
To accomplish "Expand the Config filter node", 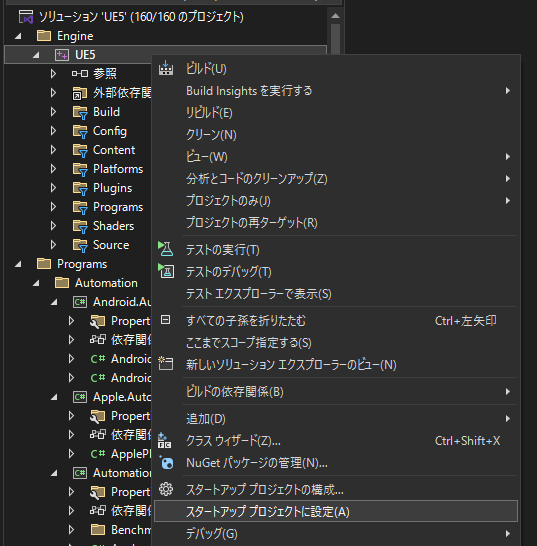I will tap(53, 131).
